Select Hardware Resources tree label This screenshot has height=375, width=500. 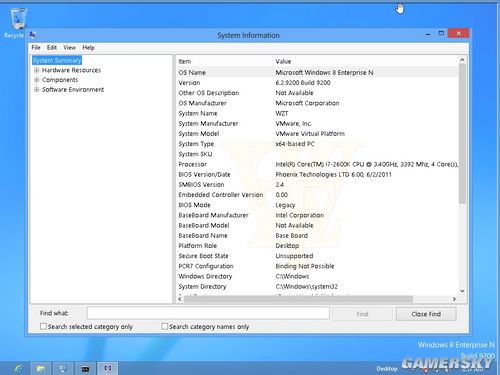click(71, 70)
